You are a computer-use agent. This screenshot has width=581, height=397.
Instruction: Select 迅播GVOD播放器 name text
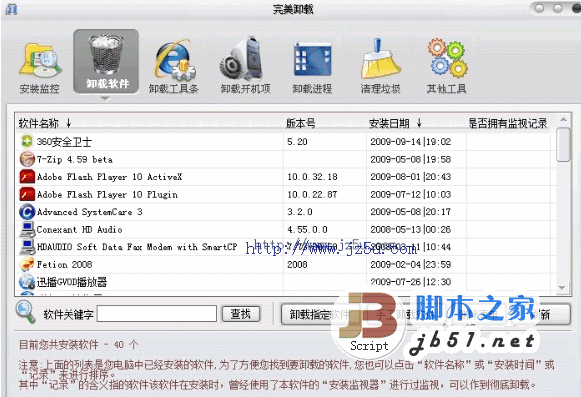[x=72, y=282]
